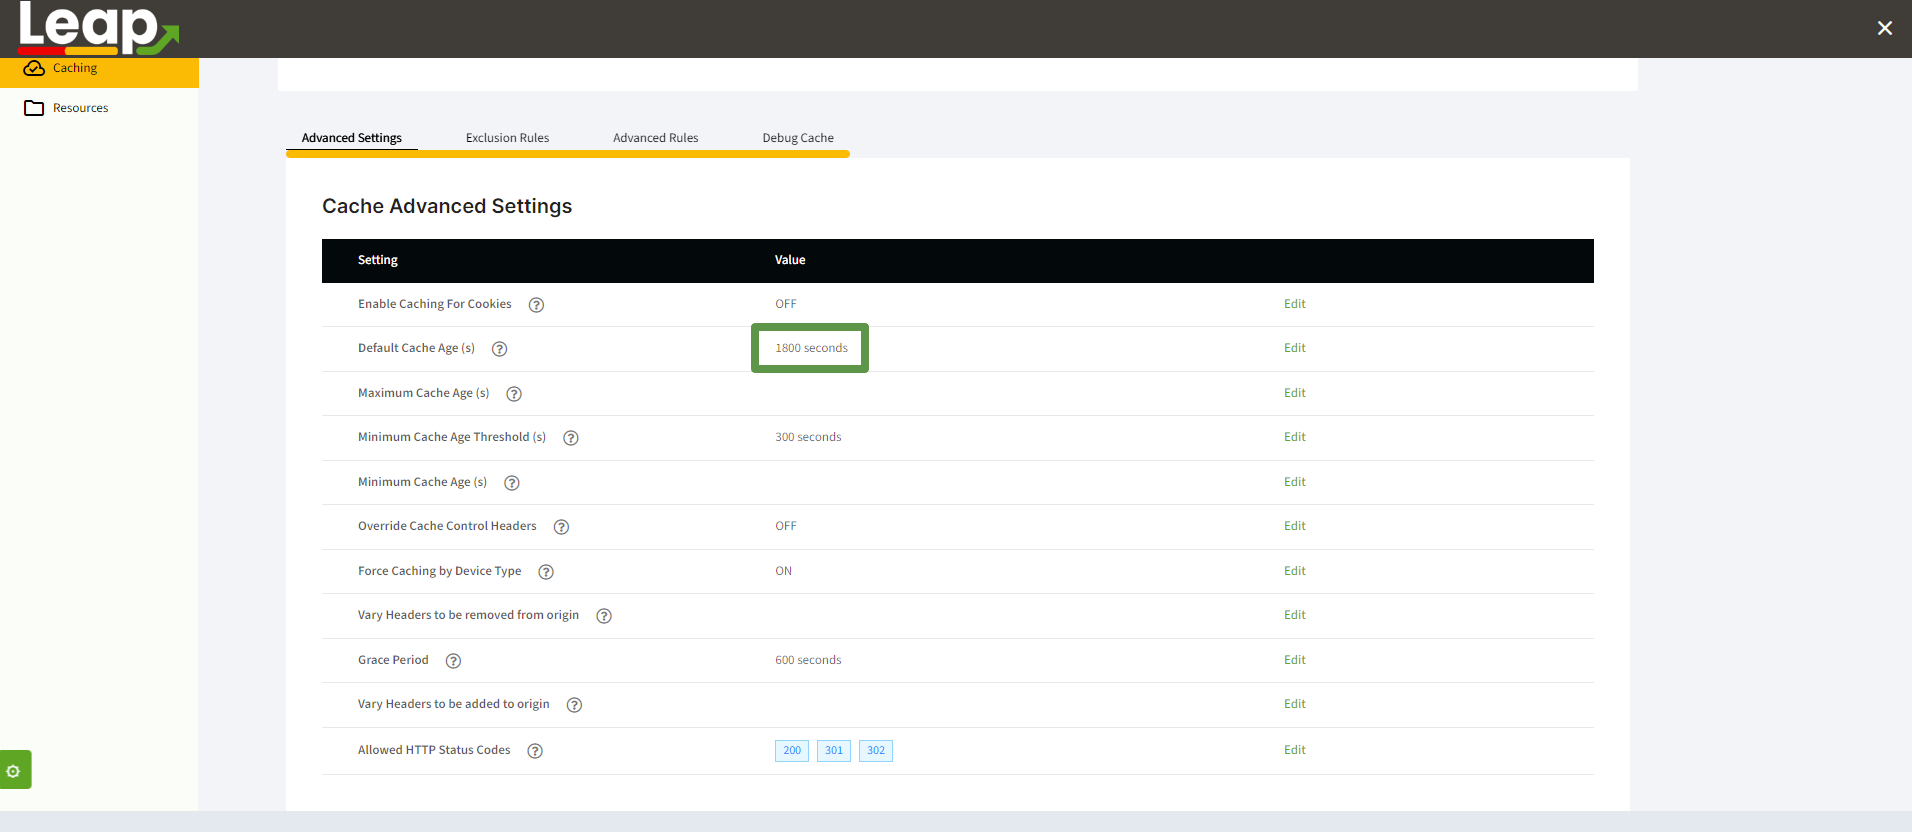Edit Force Caching by Device Type setting

click(1294, 571)
